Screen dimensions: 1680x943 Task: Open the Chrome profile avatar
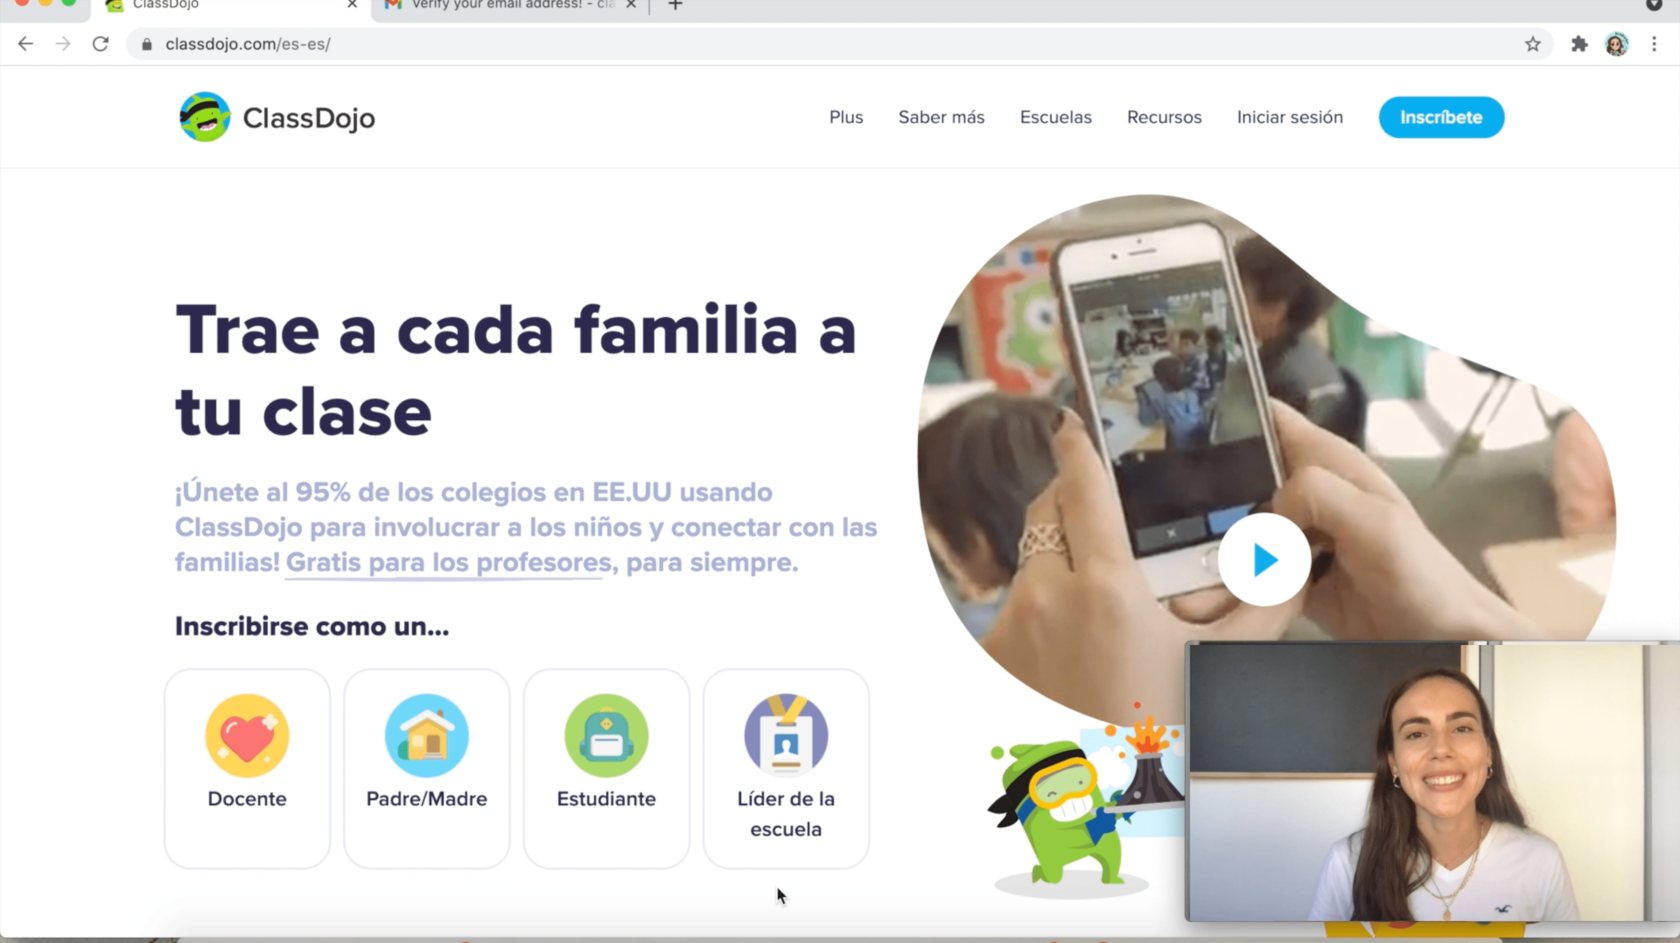pyautogui.click(x=1616, y=44)
